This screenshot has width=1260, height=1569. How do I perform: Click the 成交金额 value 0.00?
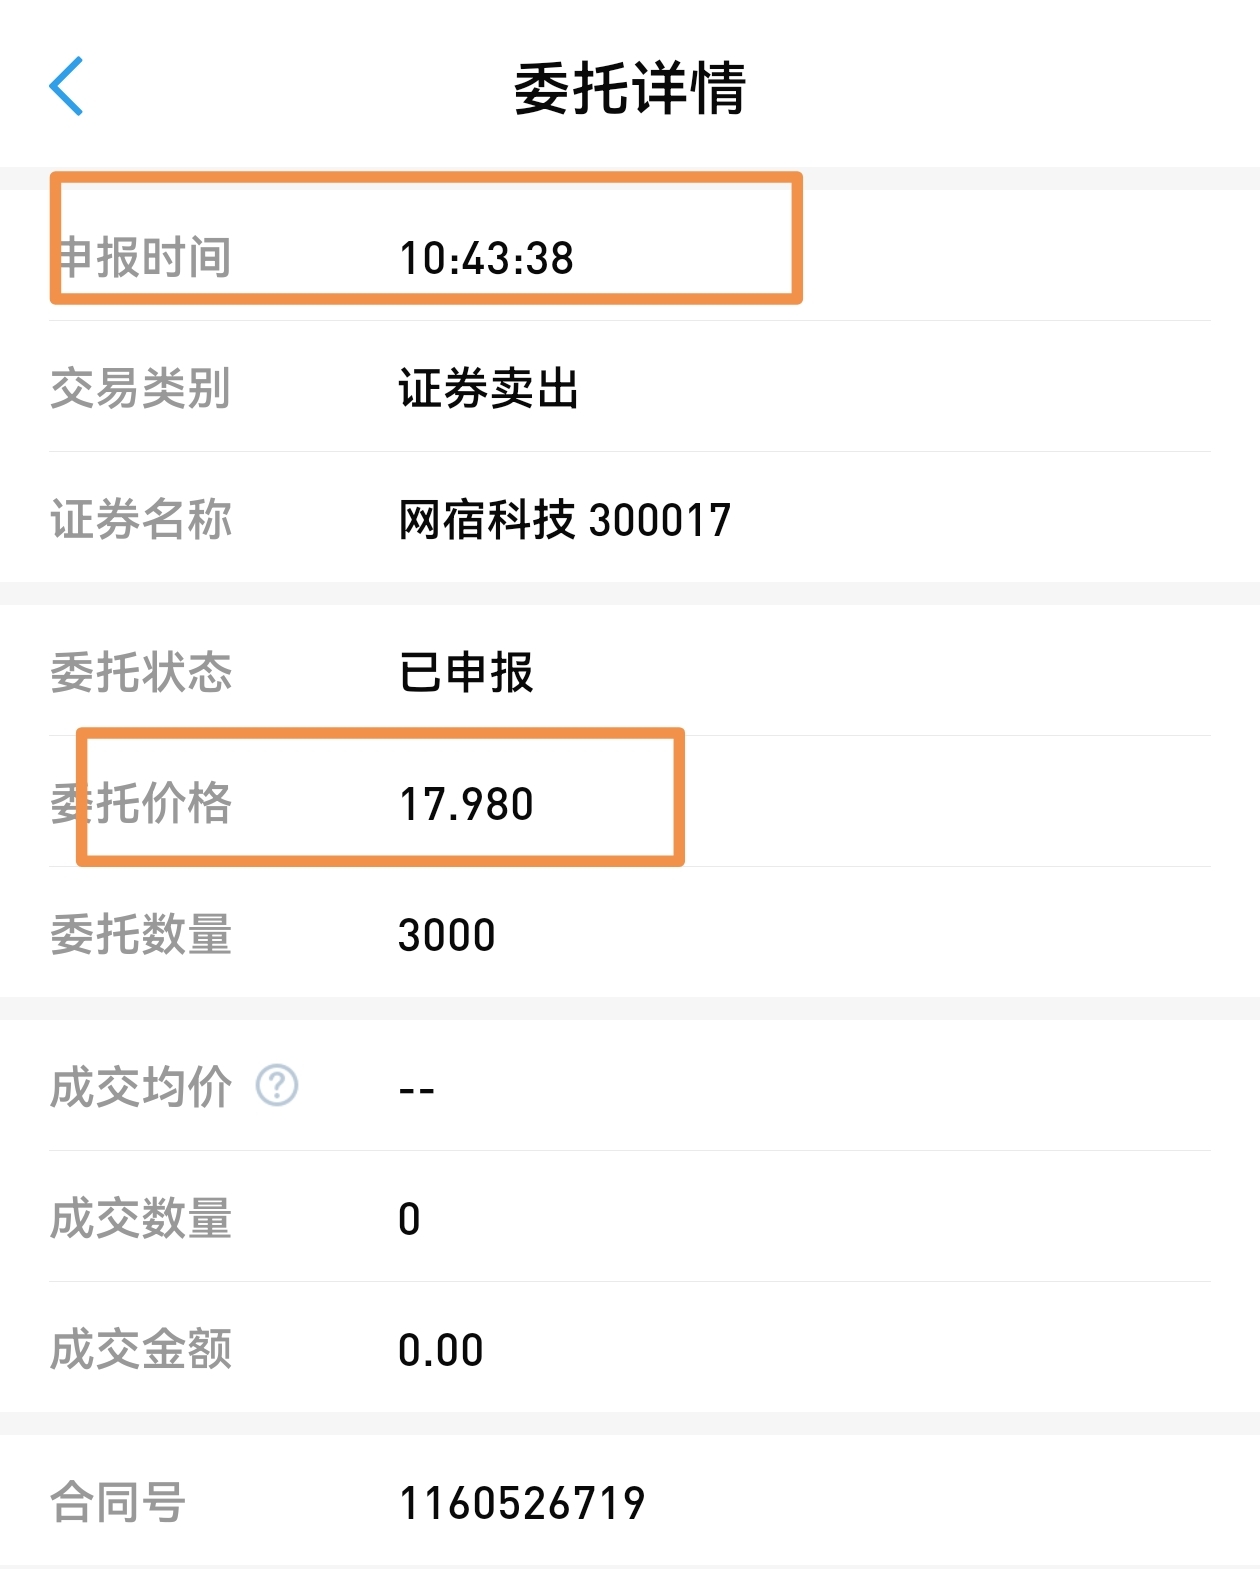440,1350
